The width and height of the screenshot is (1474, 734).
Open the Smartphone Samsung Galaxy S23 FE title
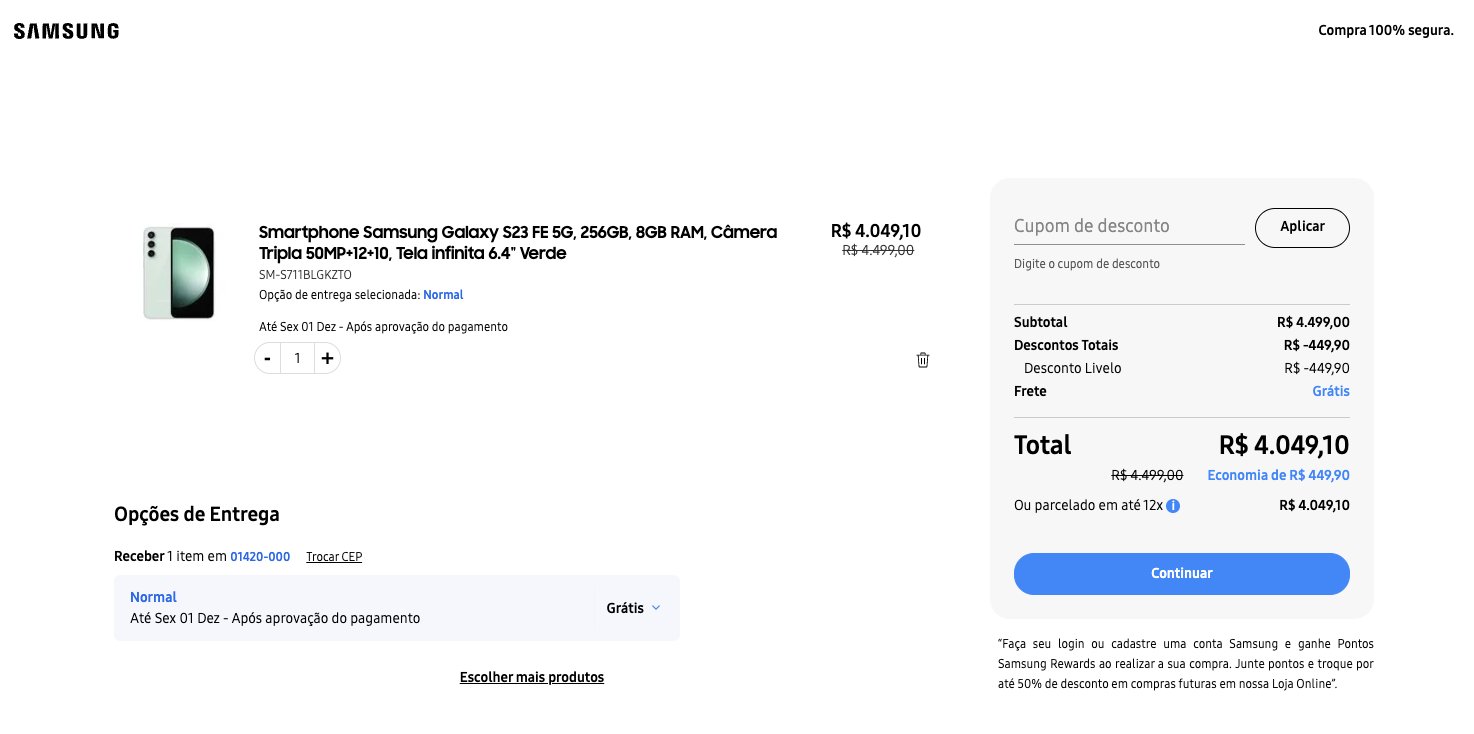518,242
